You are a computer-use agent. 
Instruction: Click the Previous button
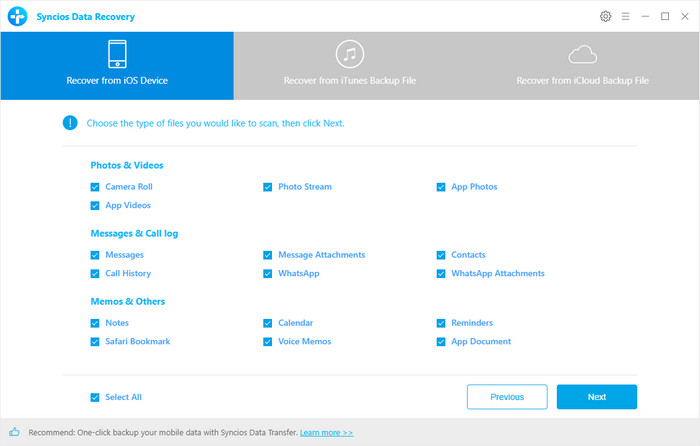[x=507, y=397]
